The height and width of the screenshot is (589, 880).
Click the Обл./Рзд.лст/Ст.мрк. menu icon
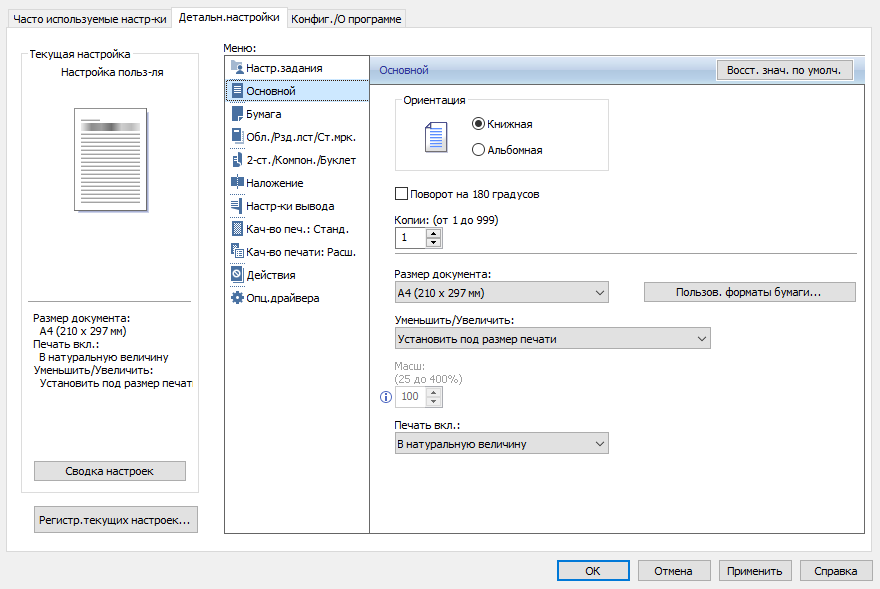(x=237, y=137)
